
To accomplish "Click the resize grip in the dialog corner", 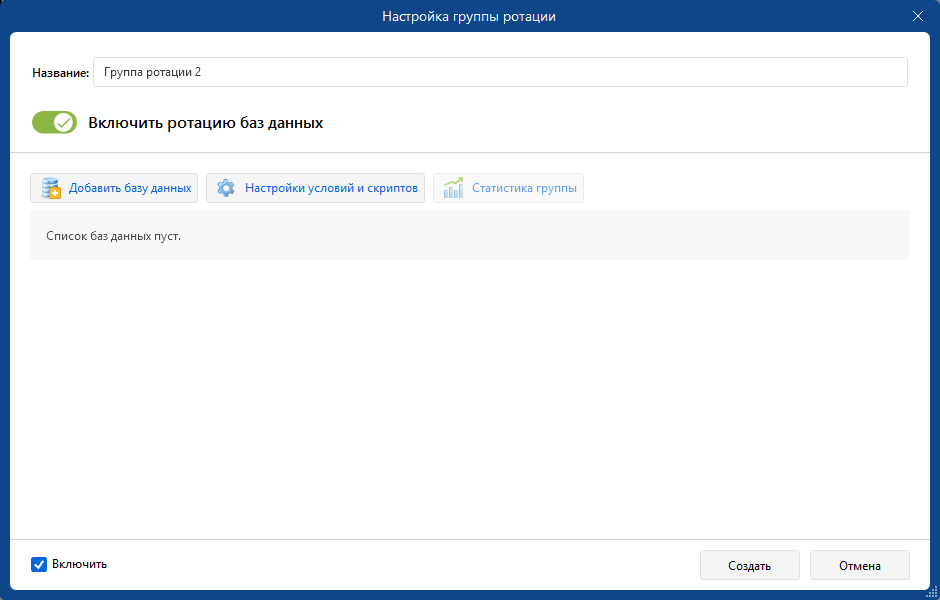I will pyautogui.click(x=931, y=592).
